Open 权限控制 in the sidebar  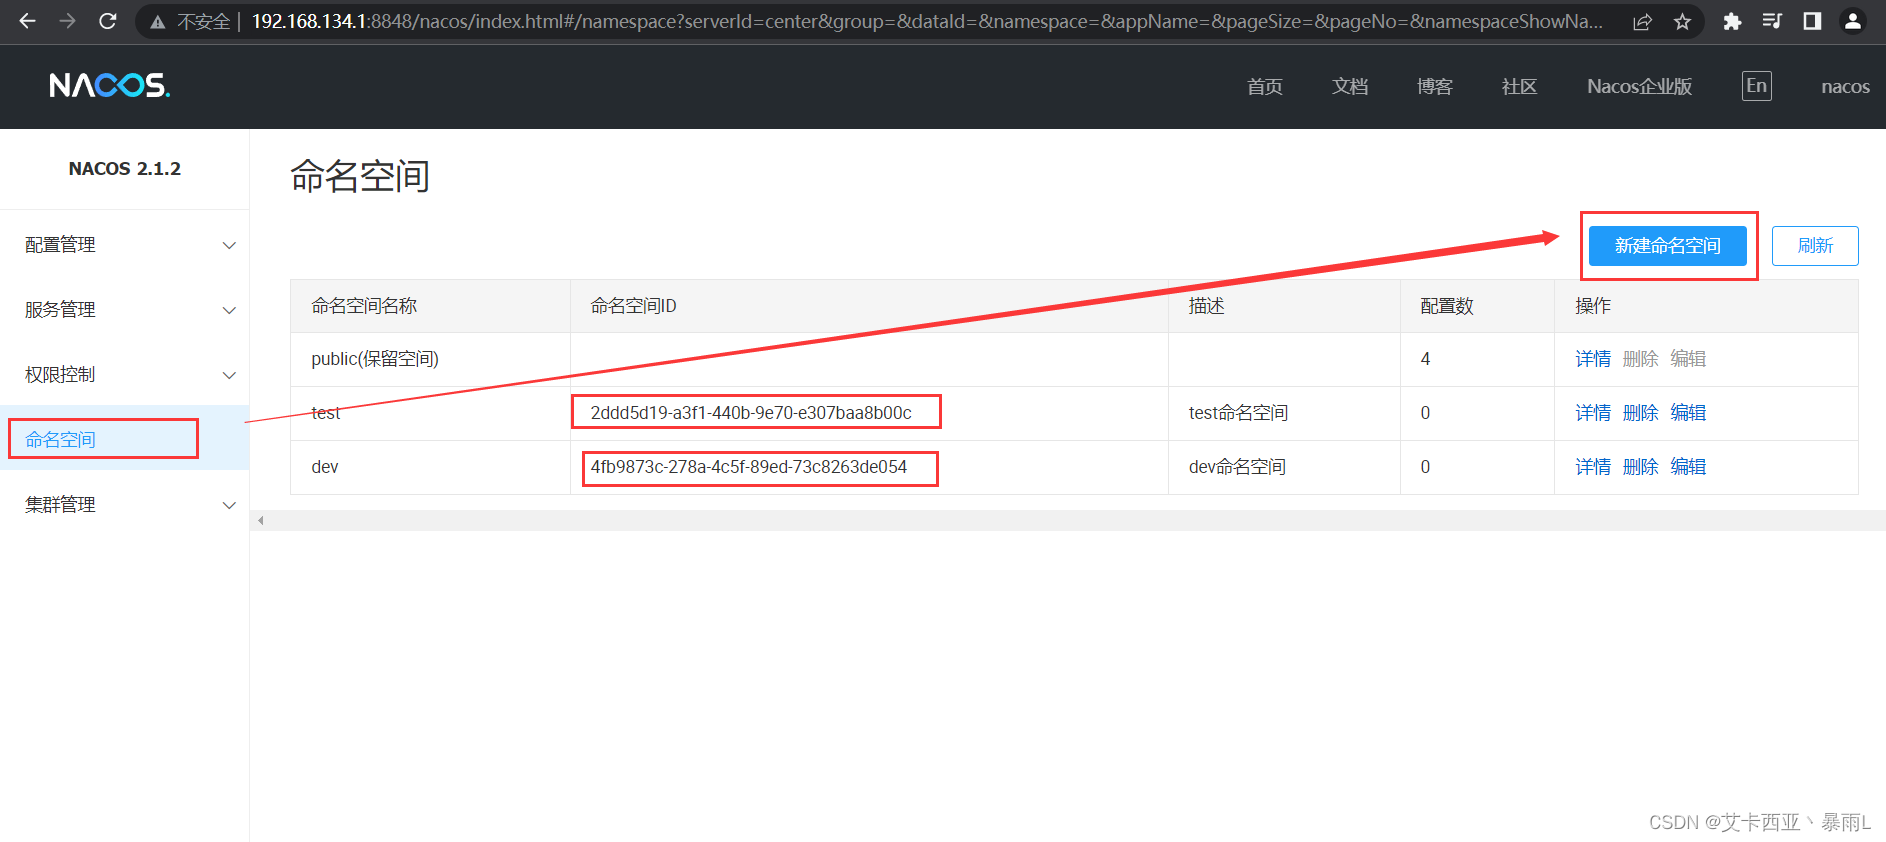60,375
